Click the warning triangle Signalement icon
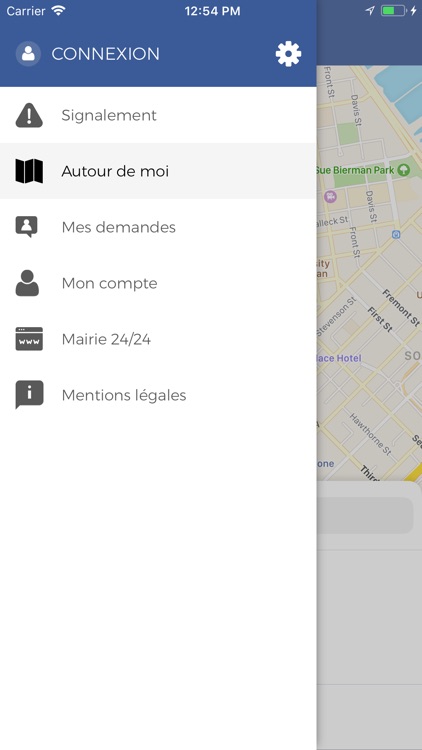This screenshot has height=750, width=422. [29, 115]
